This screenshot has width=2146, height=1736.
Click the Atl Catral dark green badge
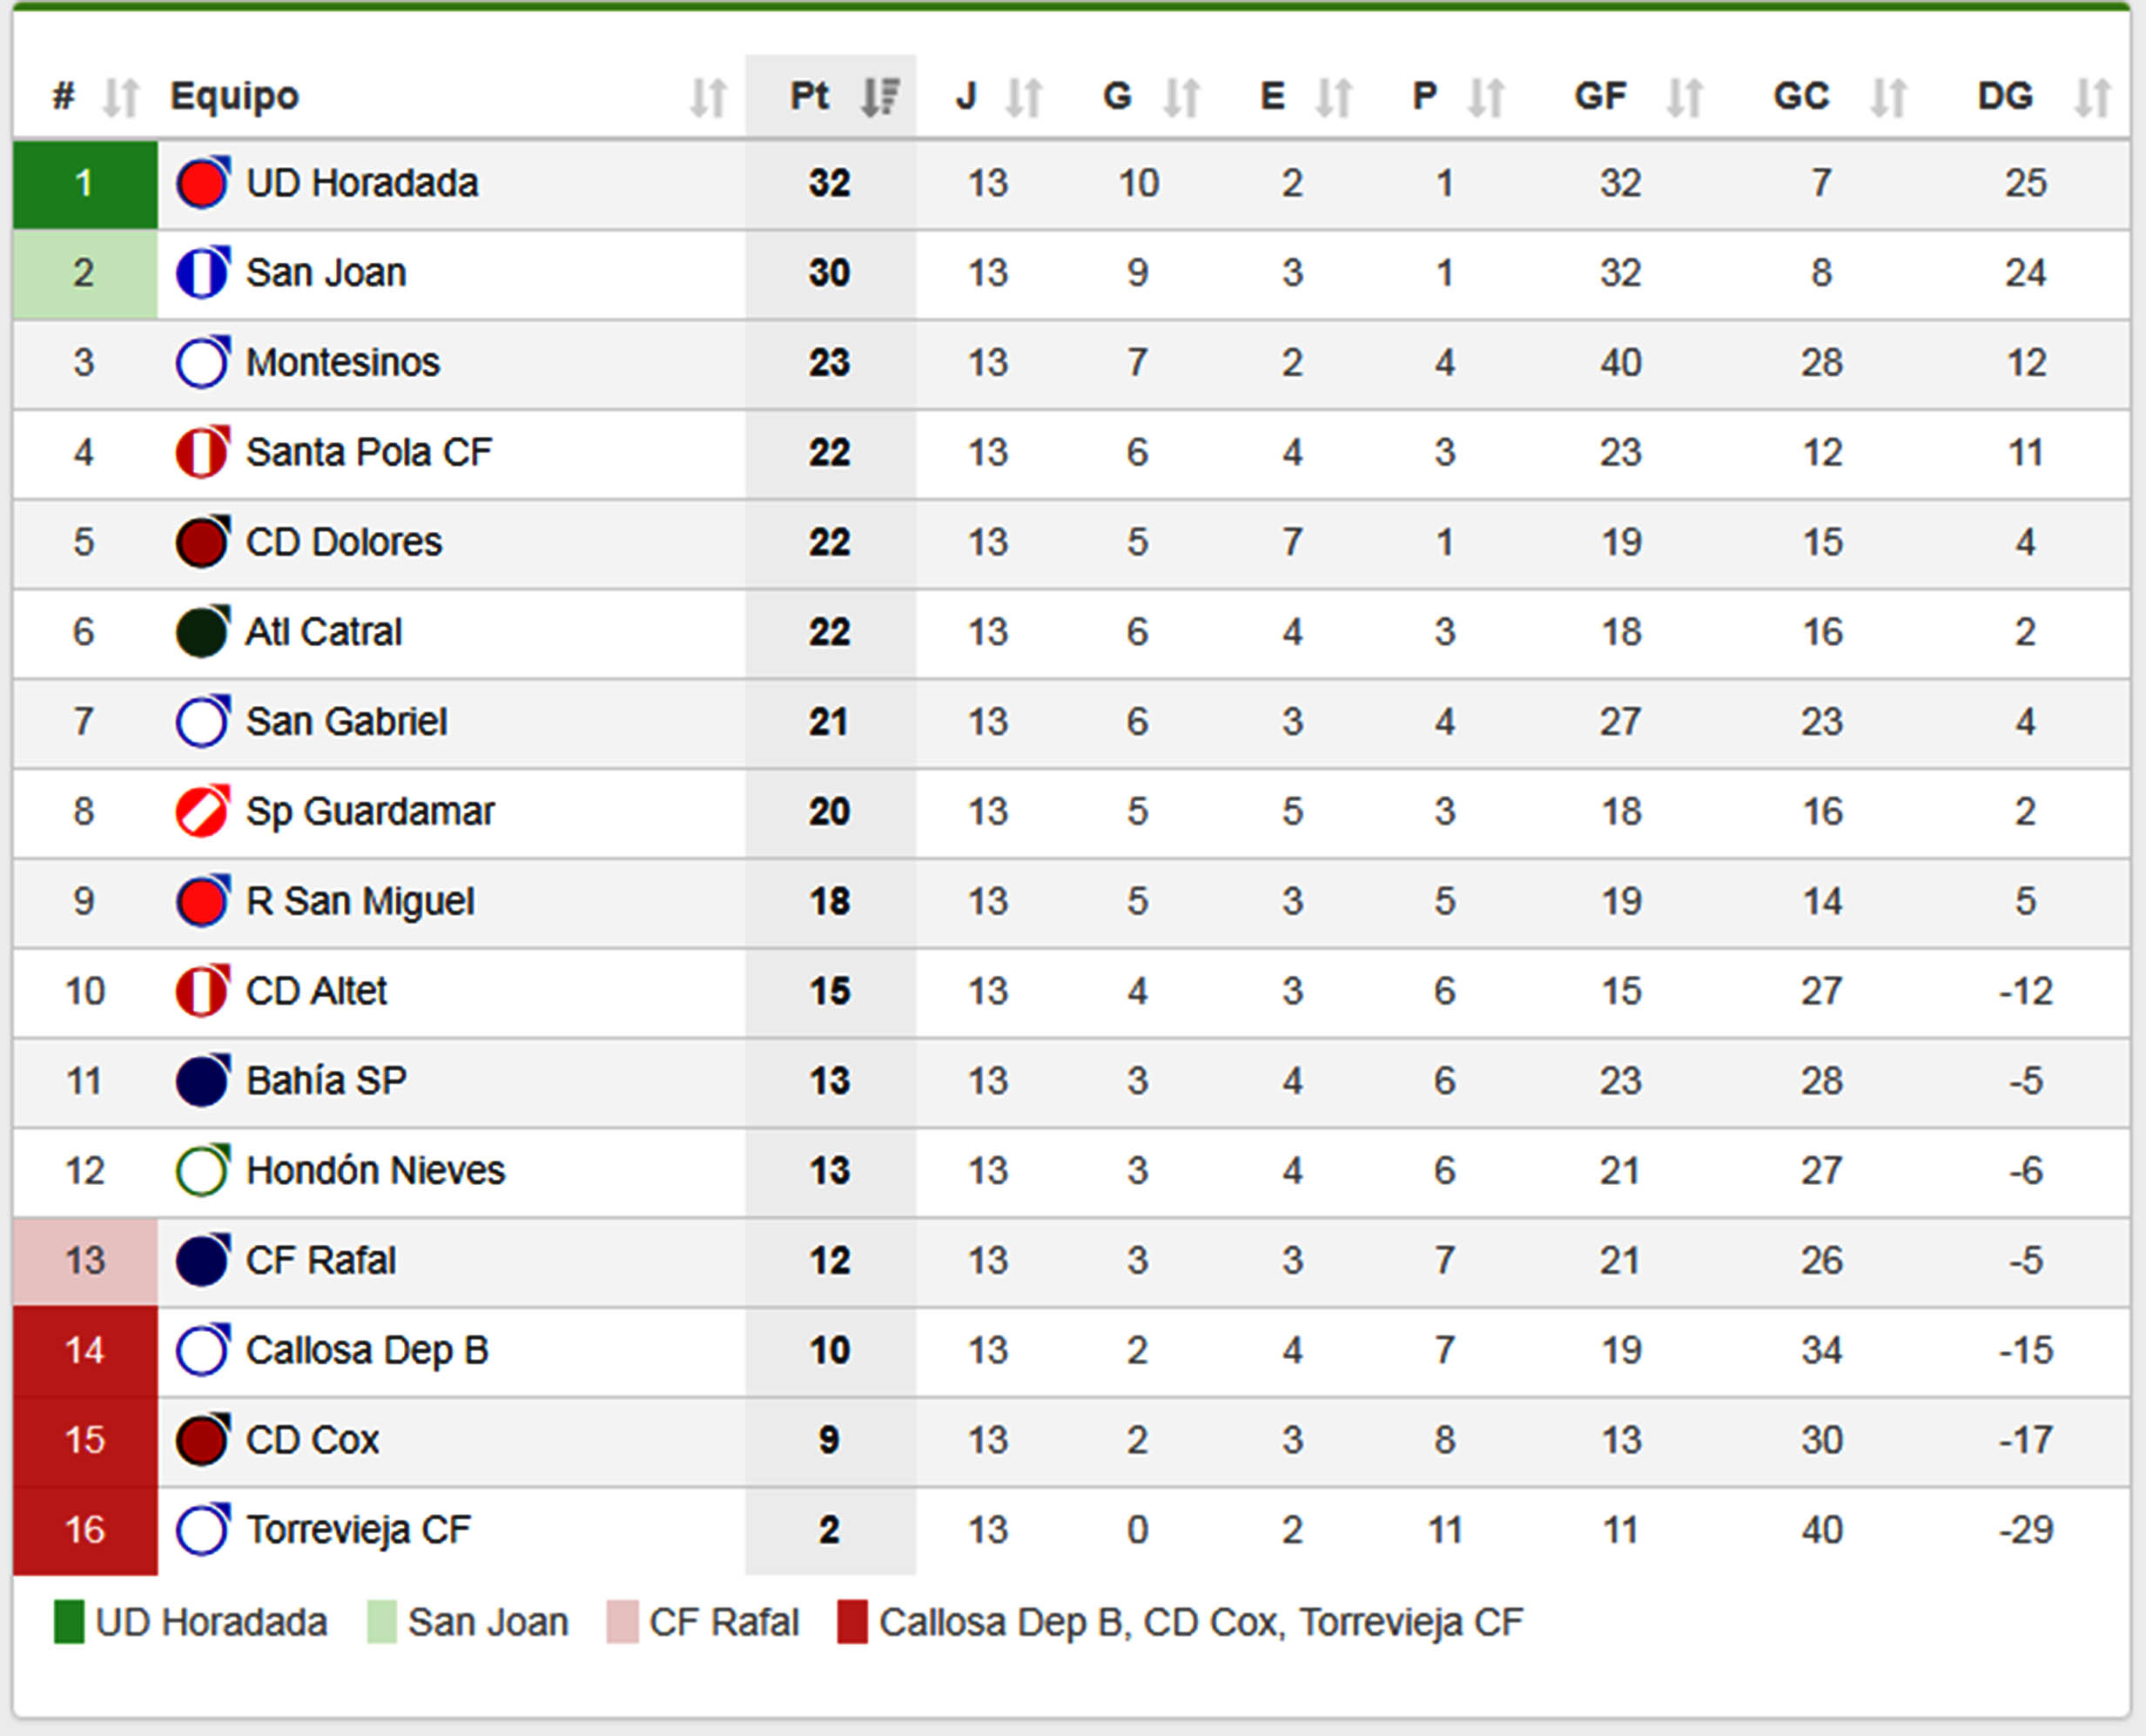pyautogui.click(x=203, y=632)
